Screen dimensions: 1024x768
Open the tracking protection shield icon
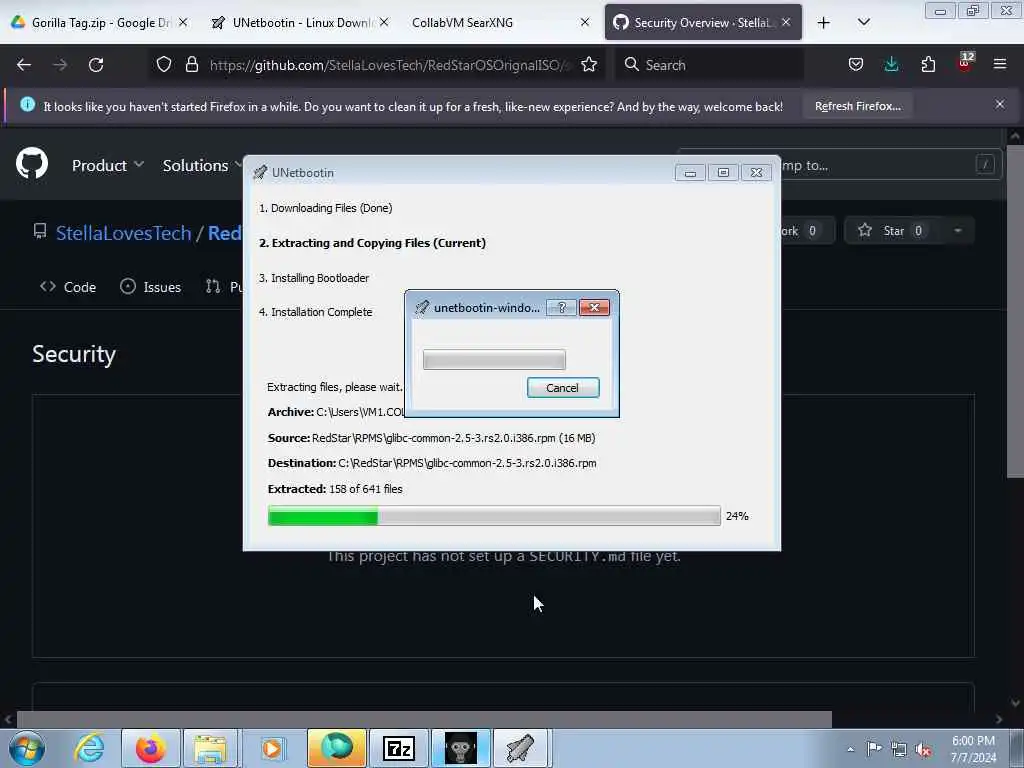pos(164,65)
